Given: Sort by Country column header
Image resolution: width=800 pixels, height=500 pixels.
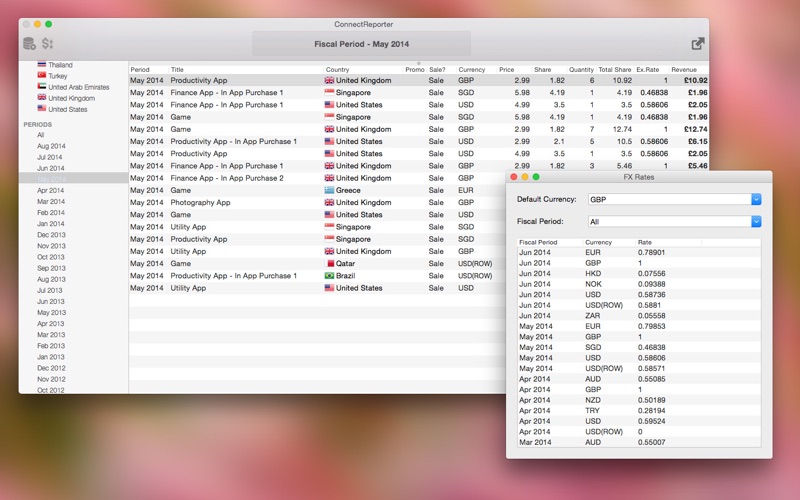Looking at the screenshot, I should pyautogui.click(x=337, y=69).
